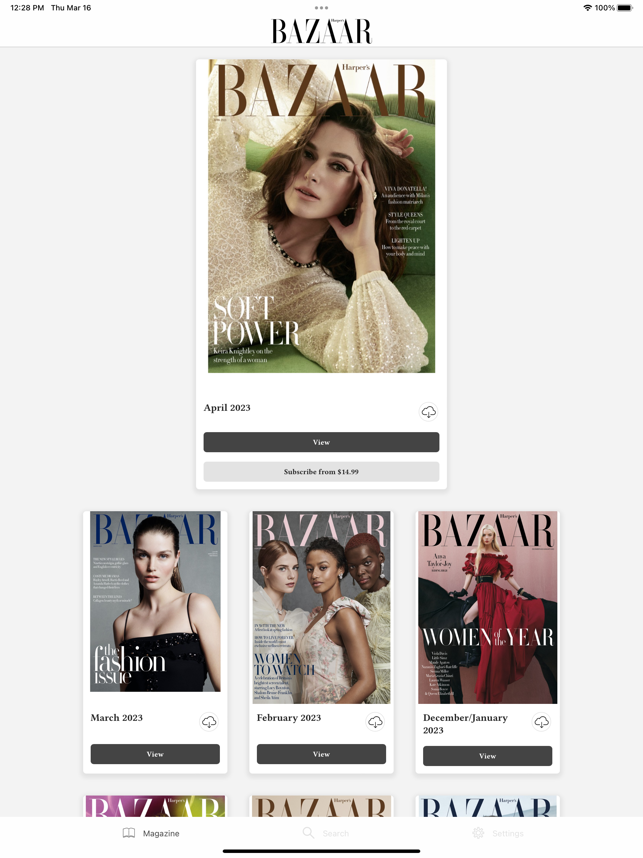
Task: Open the March 2023 fashion issue cover
Action: pyautogui.click(x=155, y=601)
